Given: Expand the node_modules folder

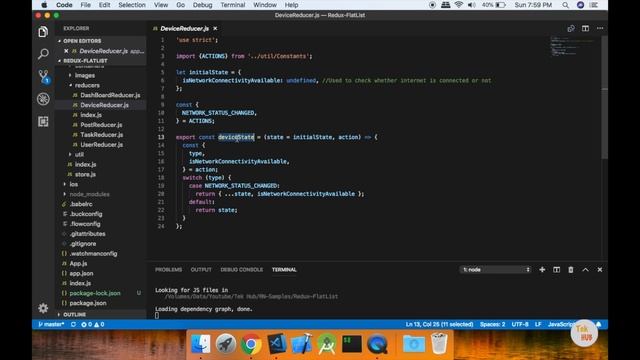Looking at the screenshot, I should pyautogui.click(x=89, y=194).
